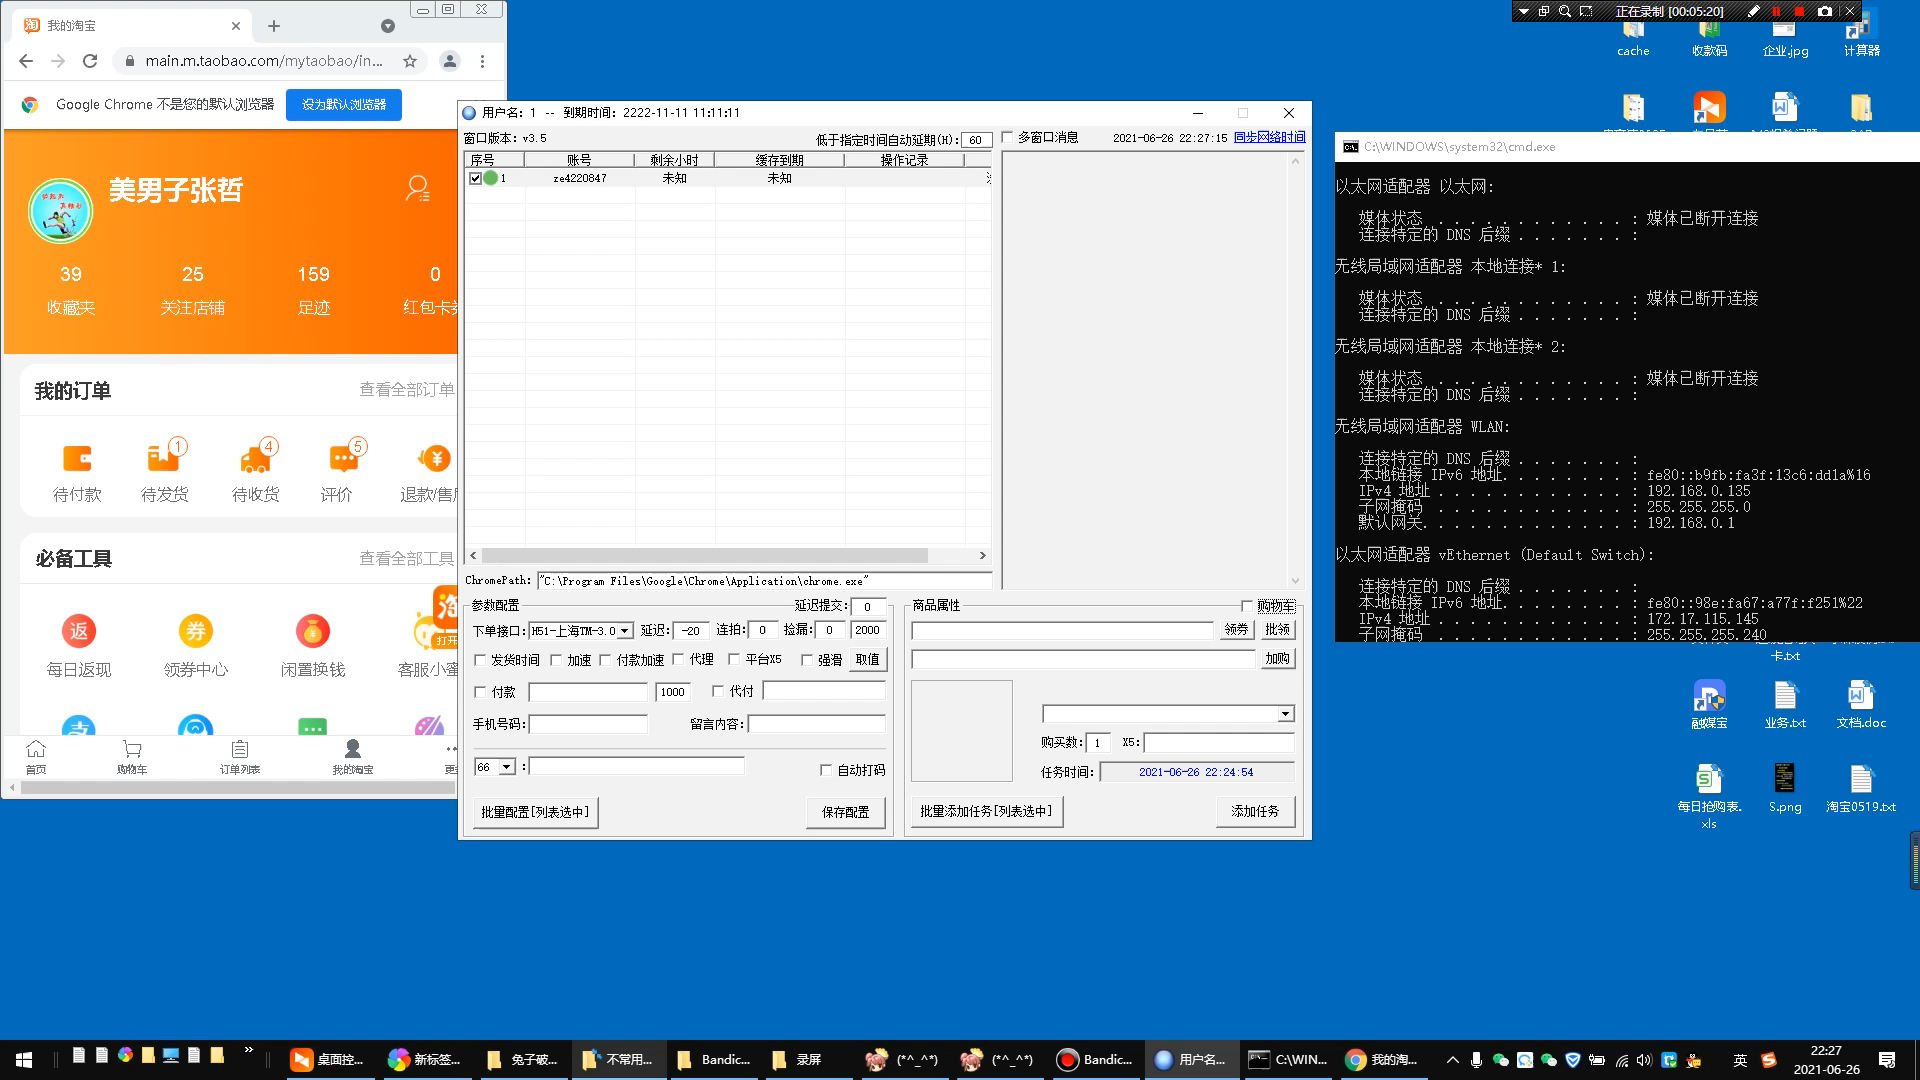The image size is (1920, 1080).
Task: Open S.png desktop file
Action: [1785, 788]
